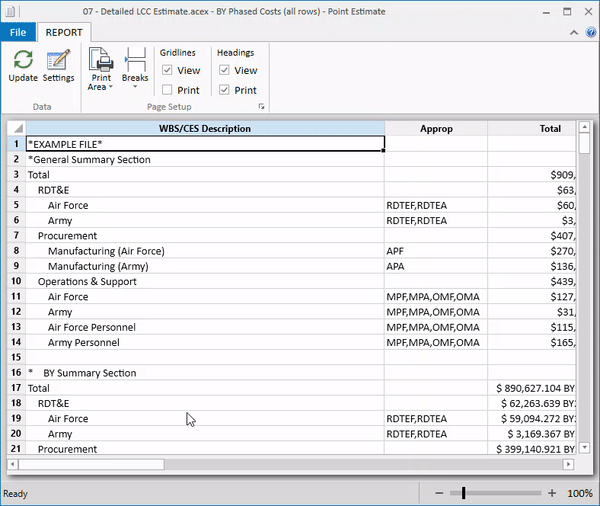Open the File menu
The image size is (600, 506).
(17, 32)
